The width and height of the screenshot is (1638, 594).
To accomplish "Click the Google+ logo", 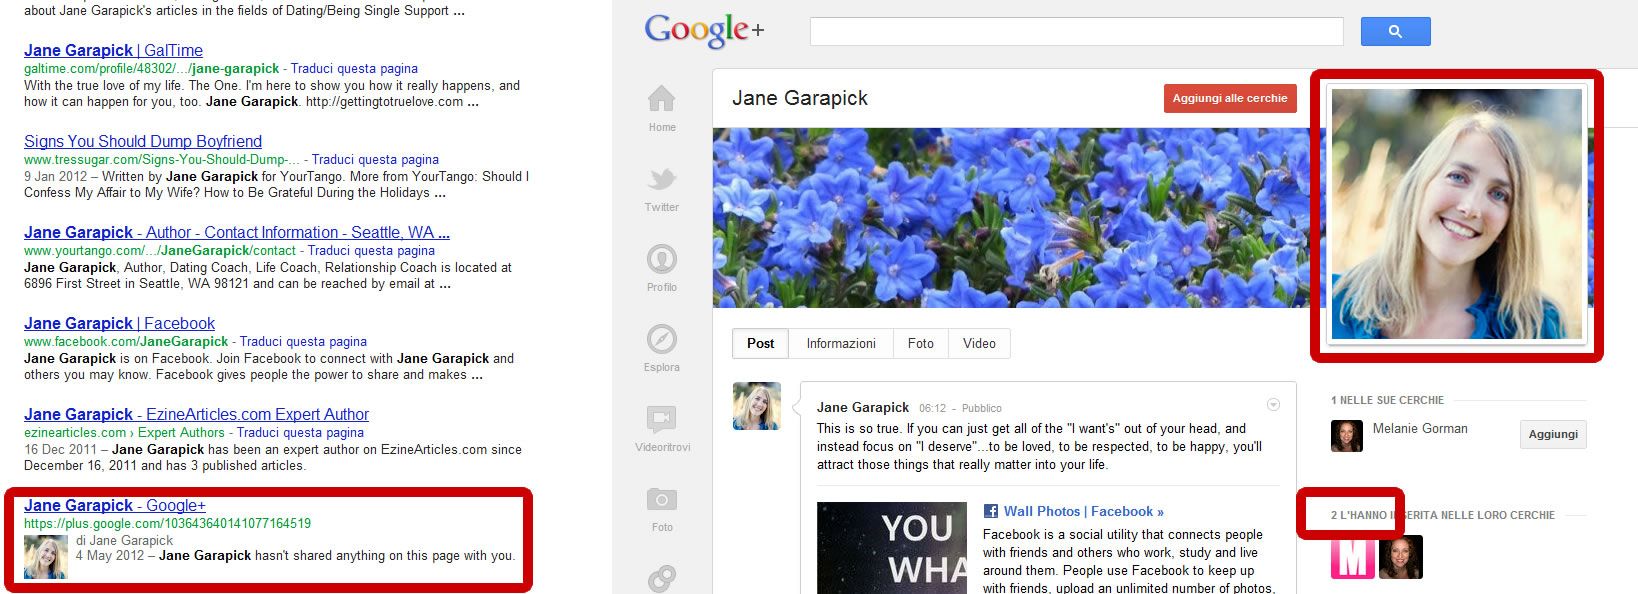I will [x=705, y=31].
